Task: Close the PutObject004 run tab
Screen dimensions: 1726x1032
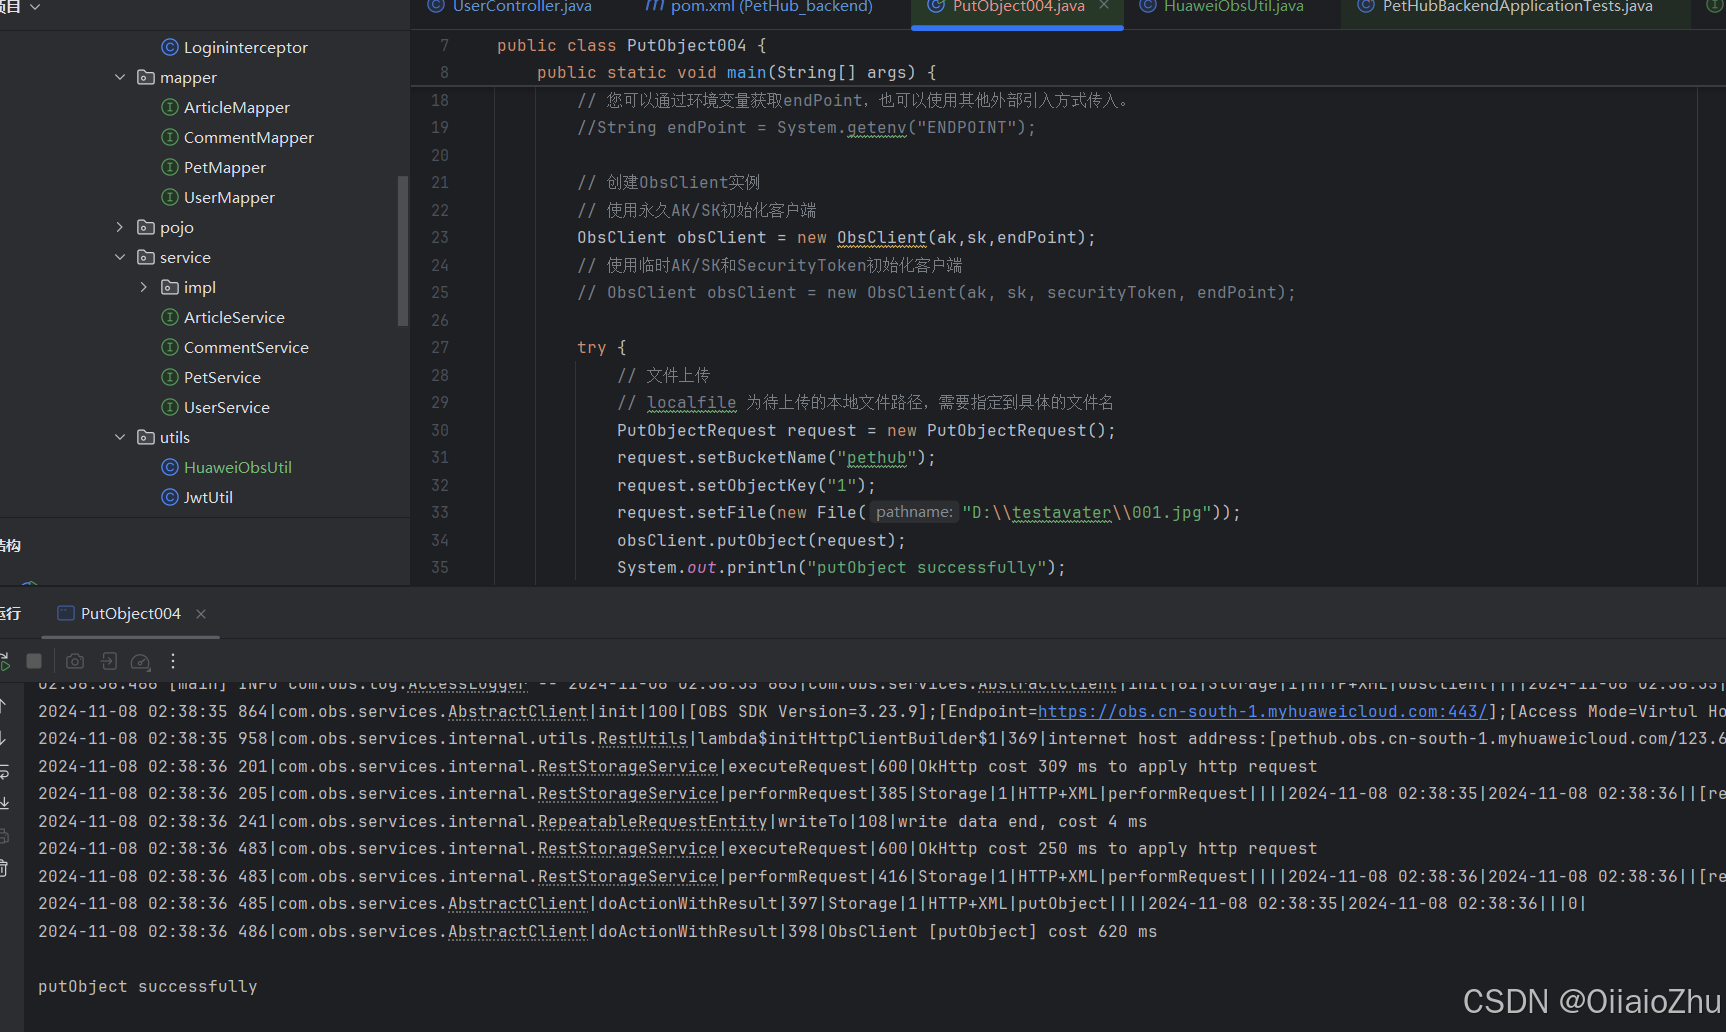Action: [201, 614]
